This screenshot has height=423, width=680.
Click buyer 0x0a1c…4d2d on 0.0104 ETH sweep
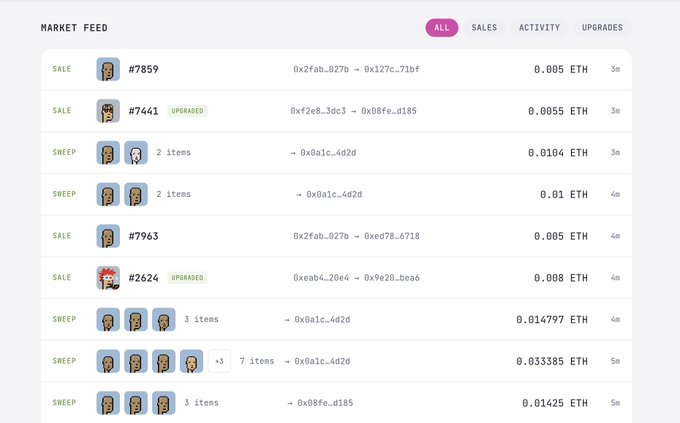(328, 153)
